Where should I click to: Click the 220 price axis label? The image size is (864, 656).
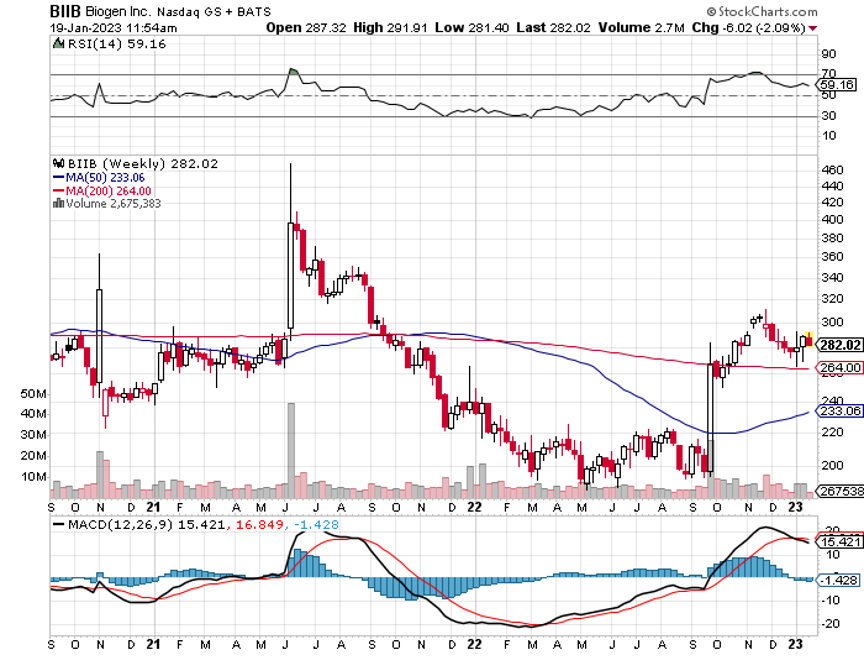point(832,432)
